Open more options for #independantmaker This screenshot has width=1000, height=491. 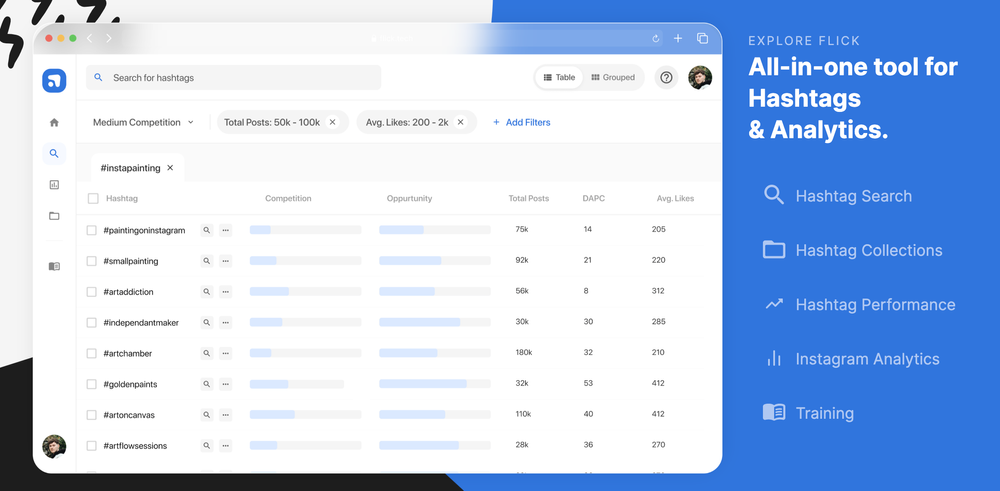[x=225, y=323]
